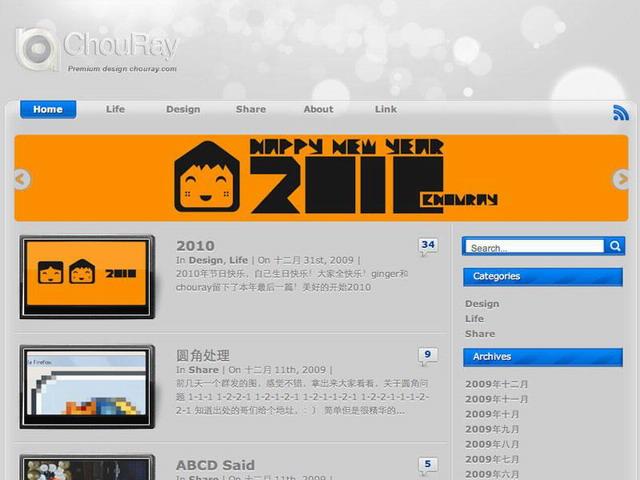
Task: Select Design in the Categories list
Action: [x=482, y=304]
